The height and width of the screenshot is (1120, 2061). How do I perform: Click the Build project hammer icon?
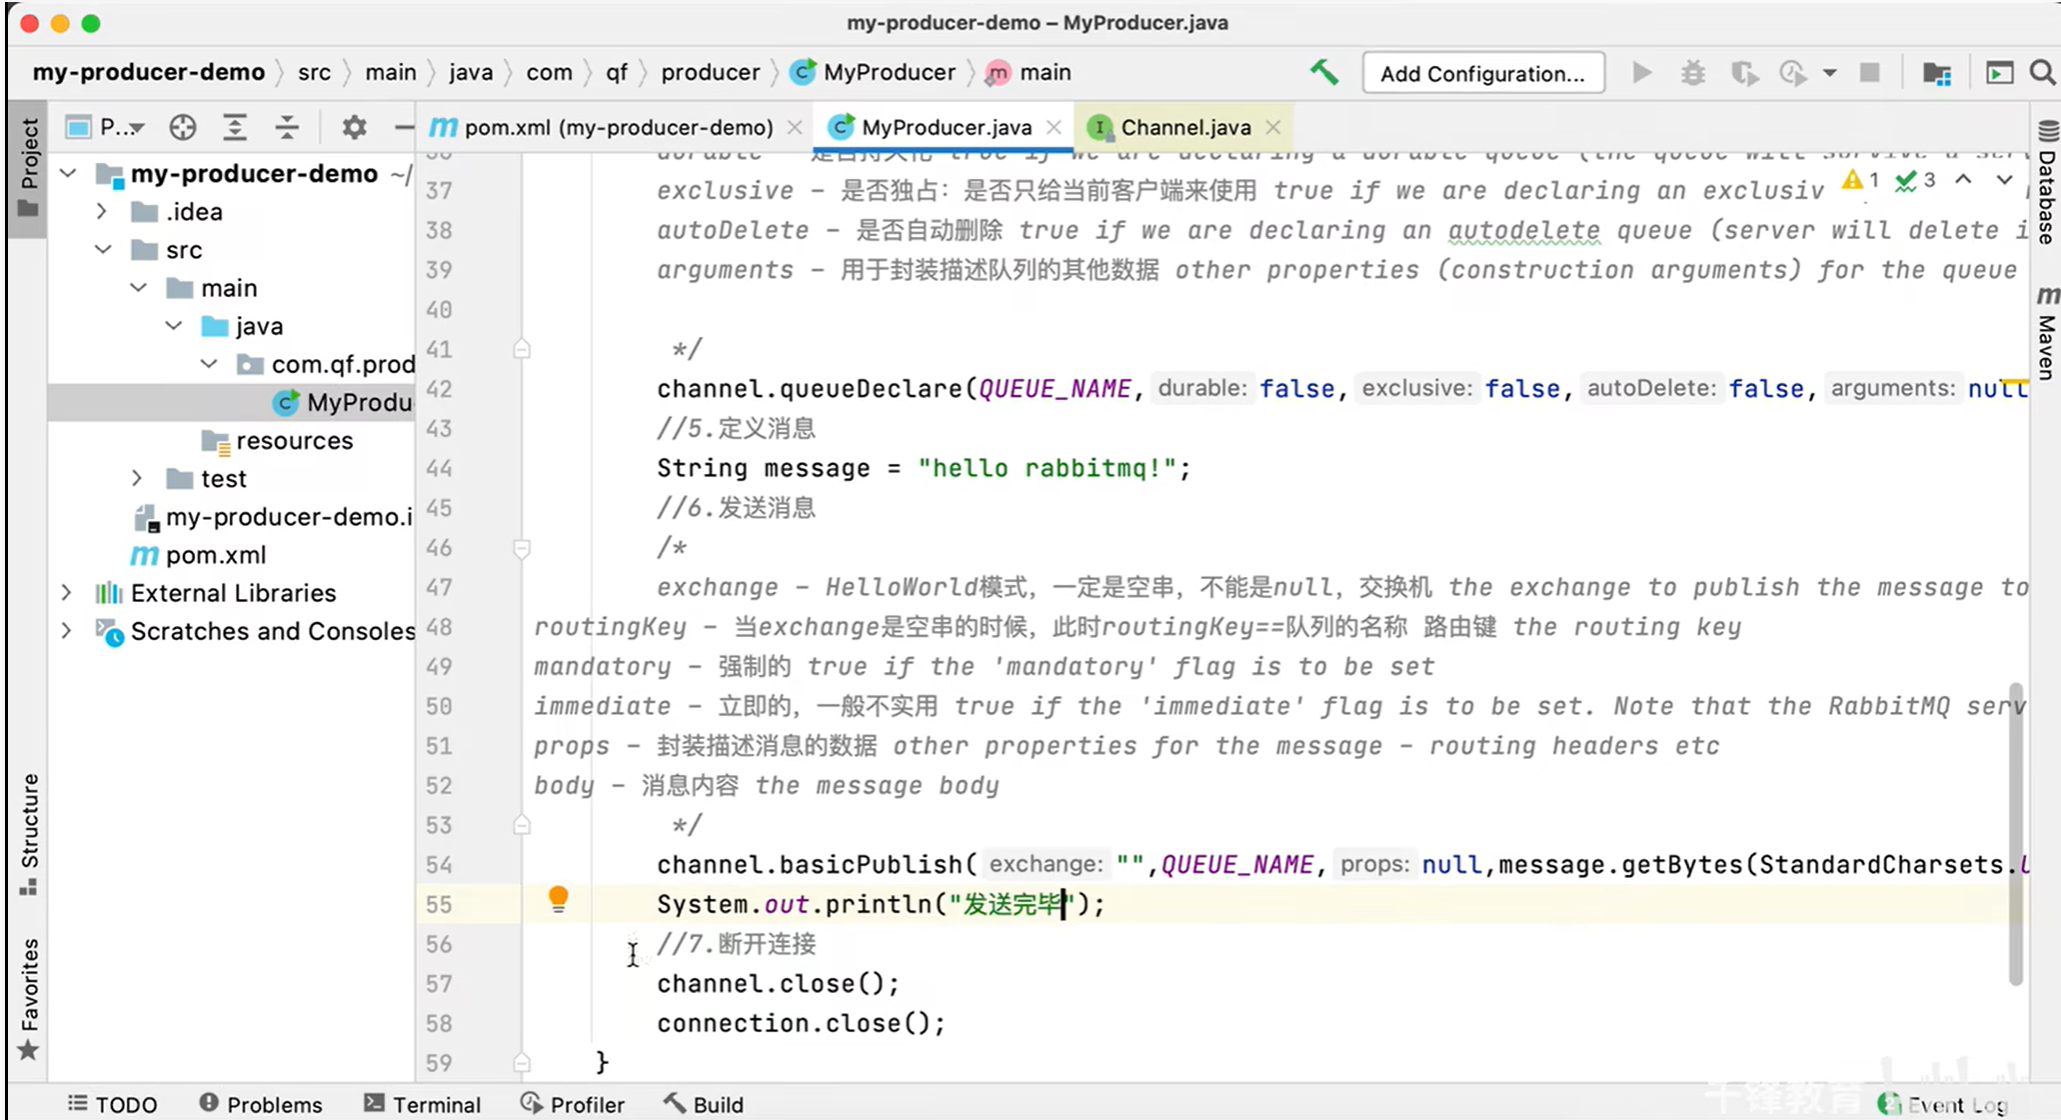(x=1324, y=72)
